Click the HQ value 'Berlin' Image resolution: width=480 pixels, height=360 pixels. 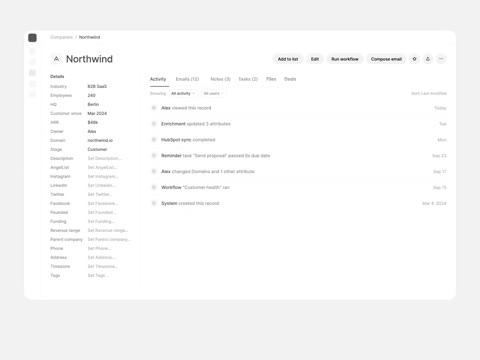[x=93, y=104]
